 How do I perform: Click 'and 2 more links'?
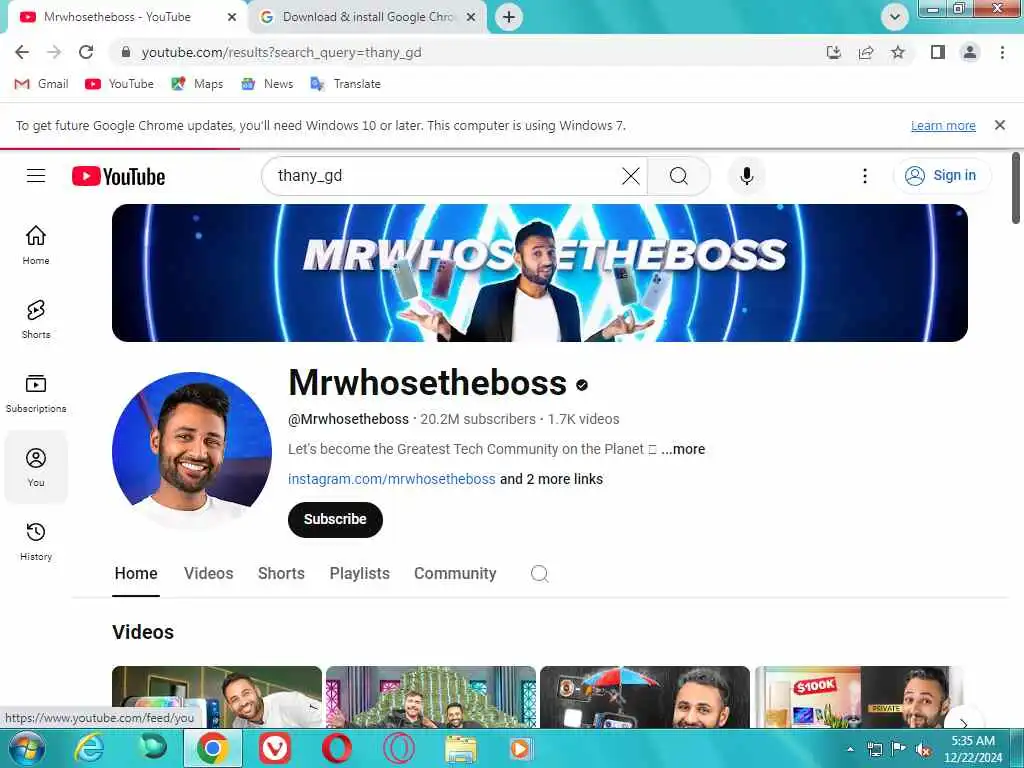coord(551,479)
